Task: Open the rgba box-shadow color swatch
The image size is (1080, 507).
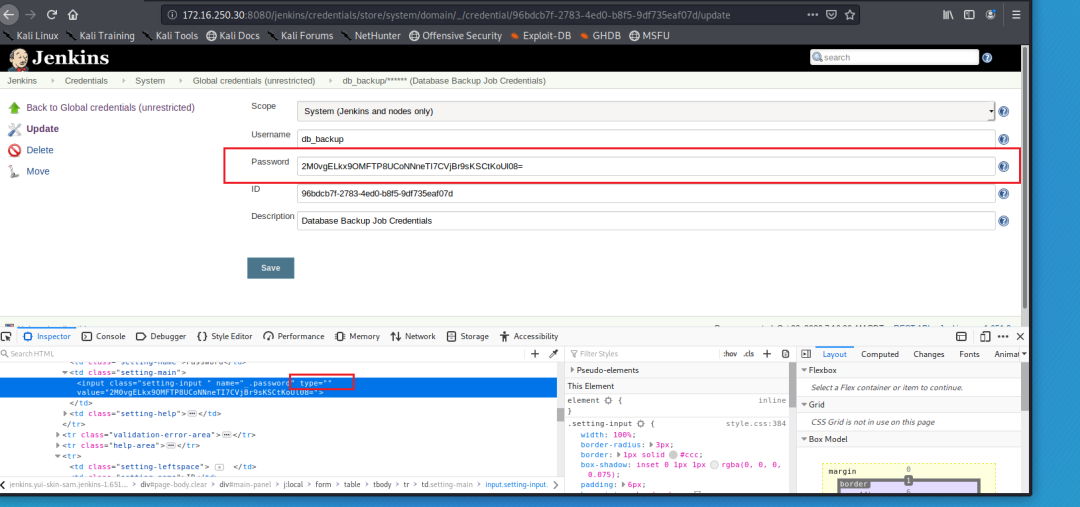Action: 714,465
